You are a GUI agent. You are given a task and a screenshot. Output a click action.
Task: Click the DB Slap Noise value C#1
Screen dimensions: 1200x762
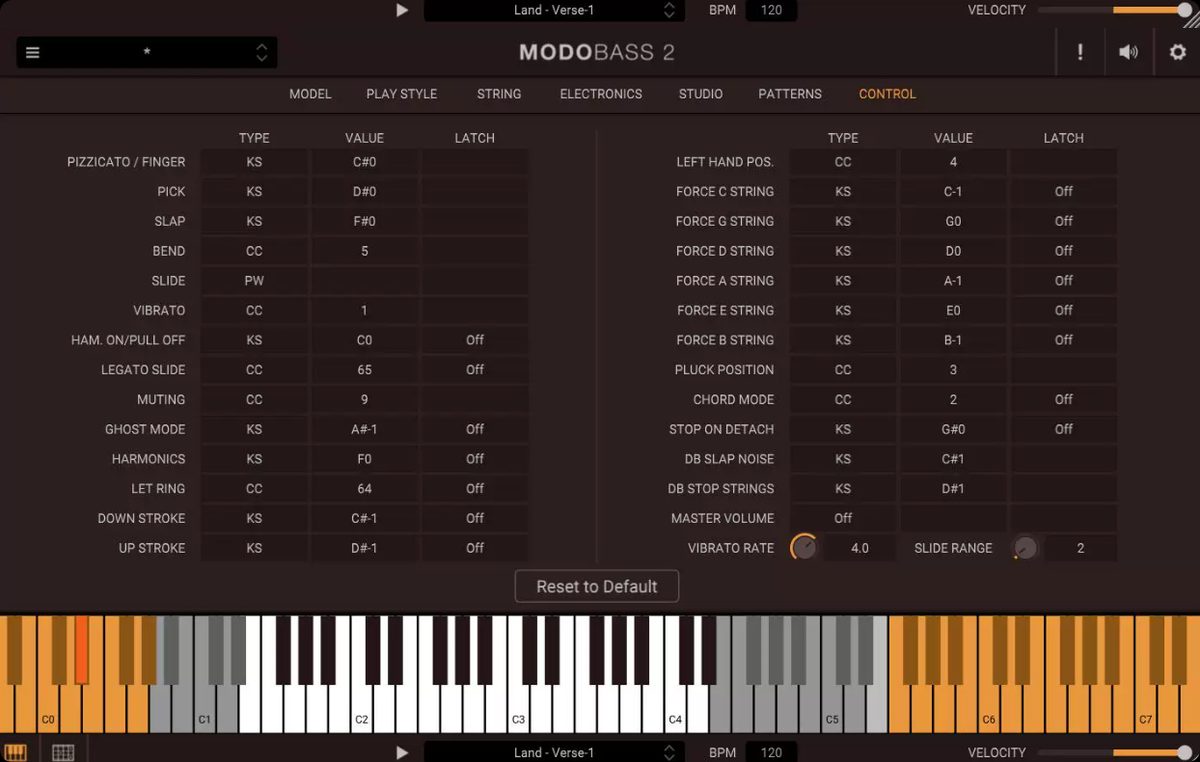pos(953,459)
